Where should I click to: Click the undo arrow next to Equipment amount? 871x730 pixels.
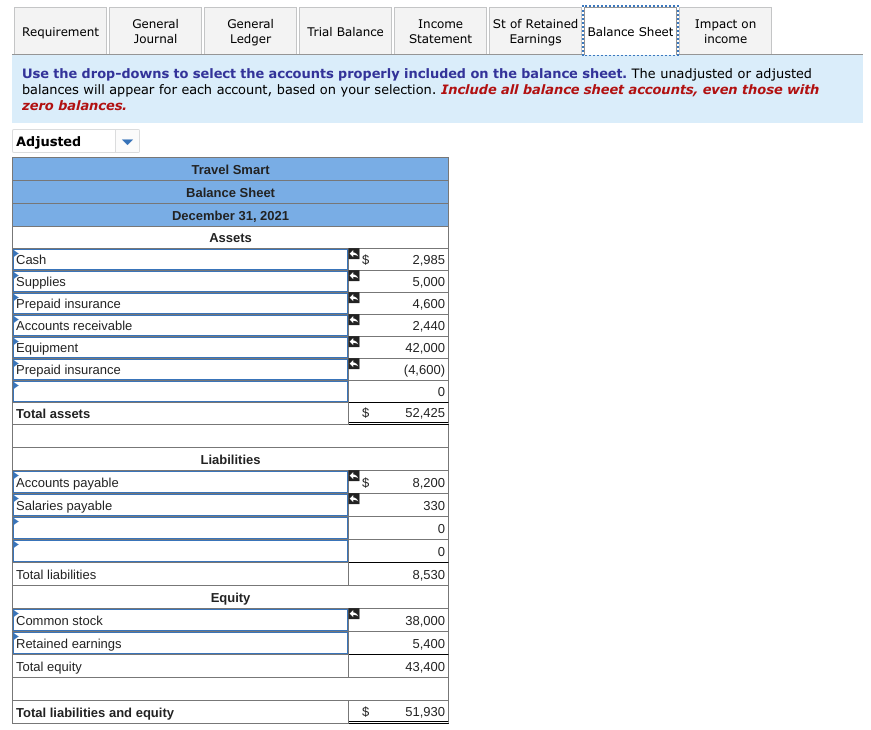click(352, 343)
